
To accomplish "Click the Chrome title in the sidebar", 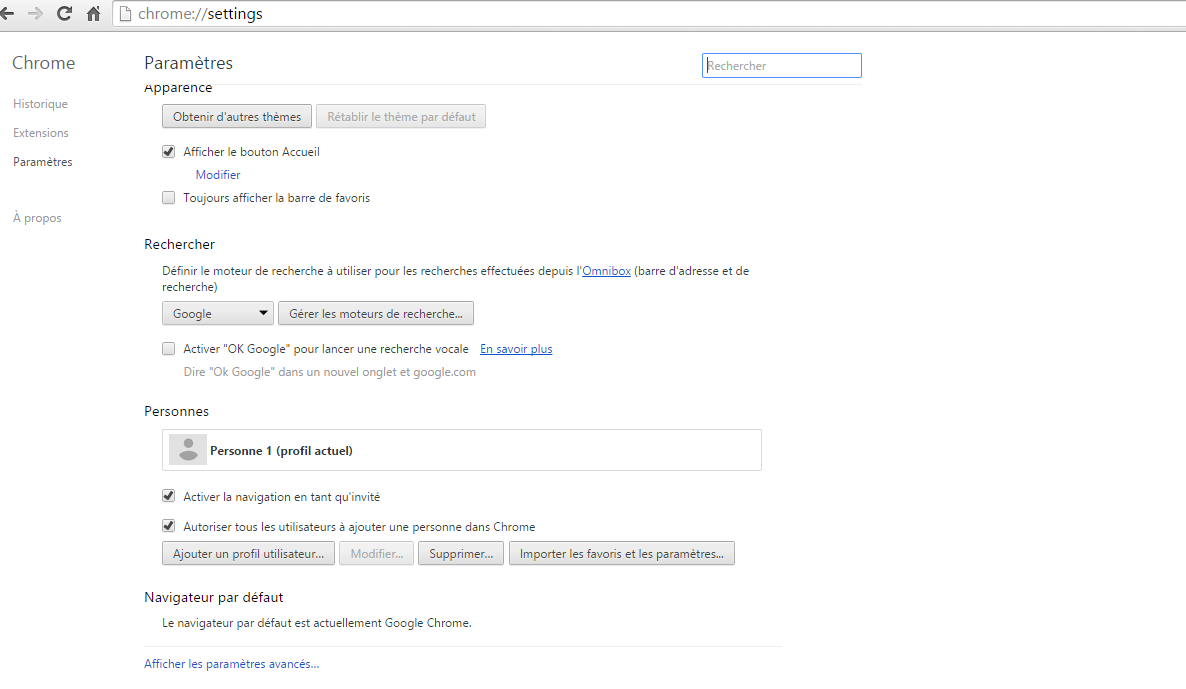I will tap(43, 63).
